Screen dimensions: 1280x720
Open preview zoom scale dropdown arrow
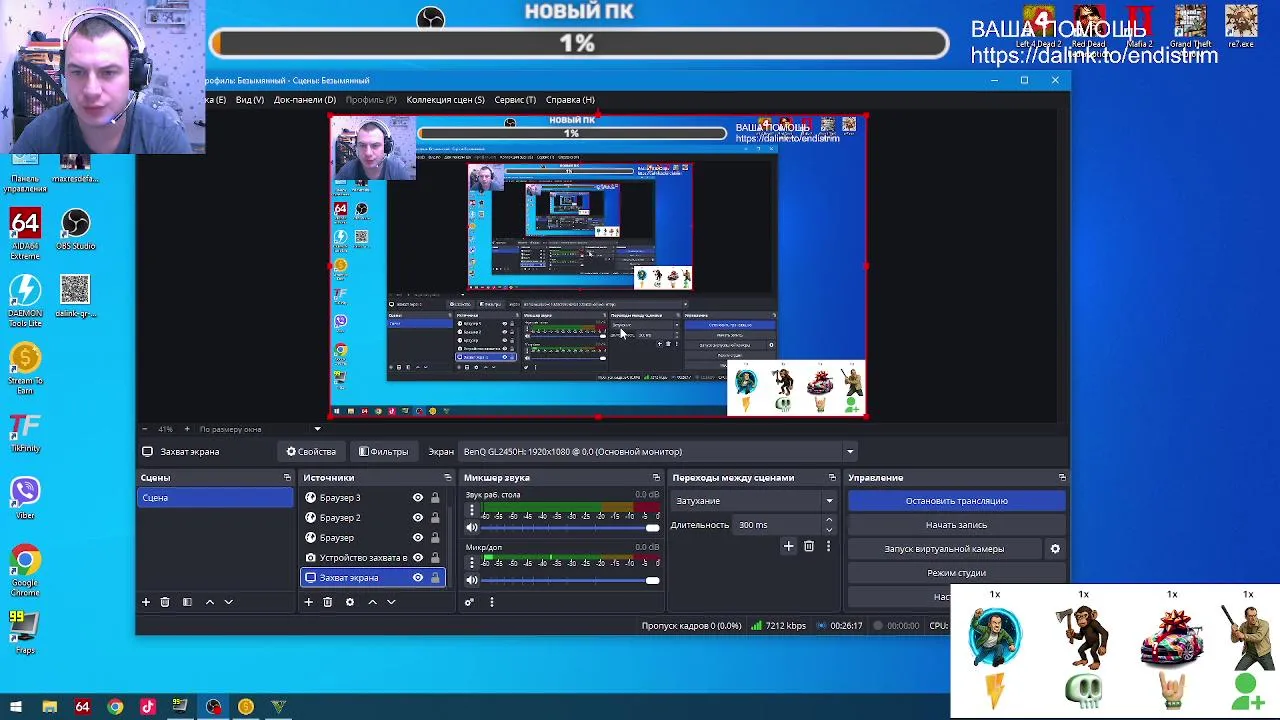(318, 429)
